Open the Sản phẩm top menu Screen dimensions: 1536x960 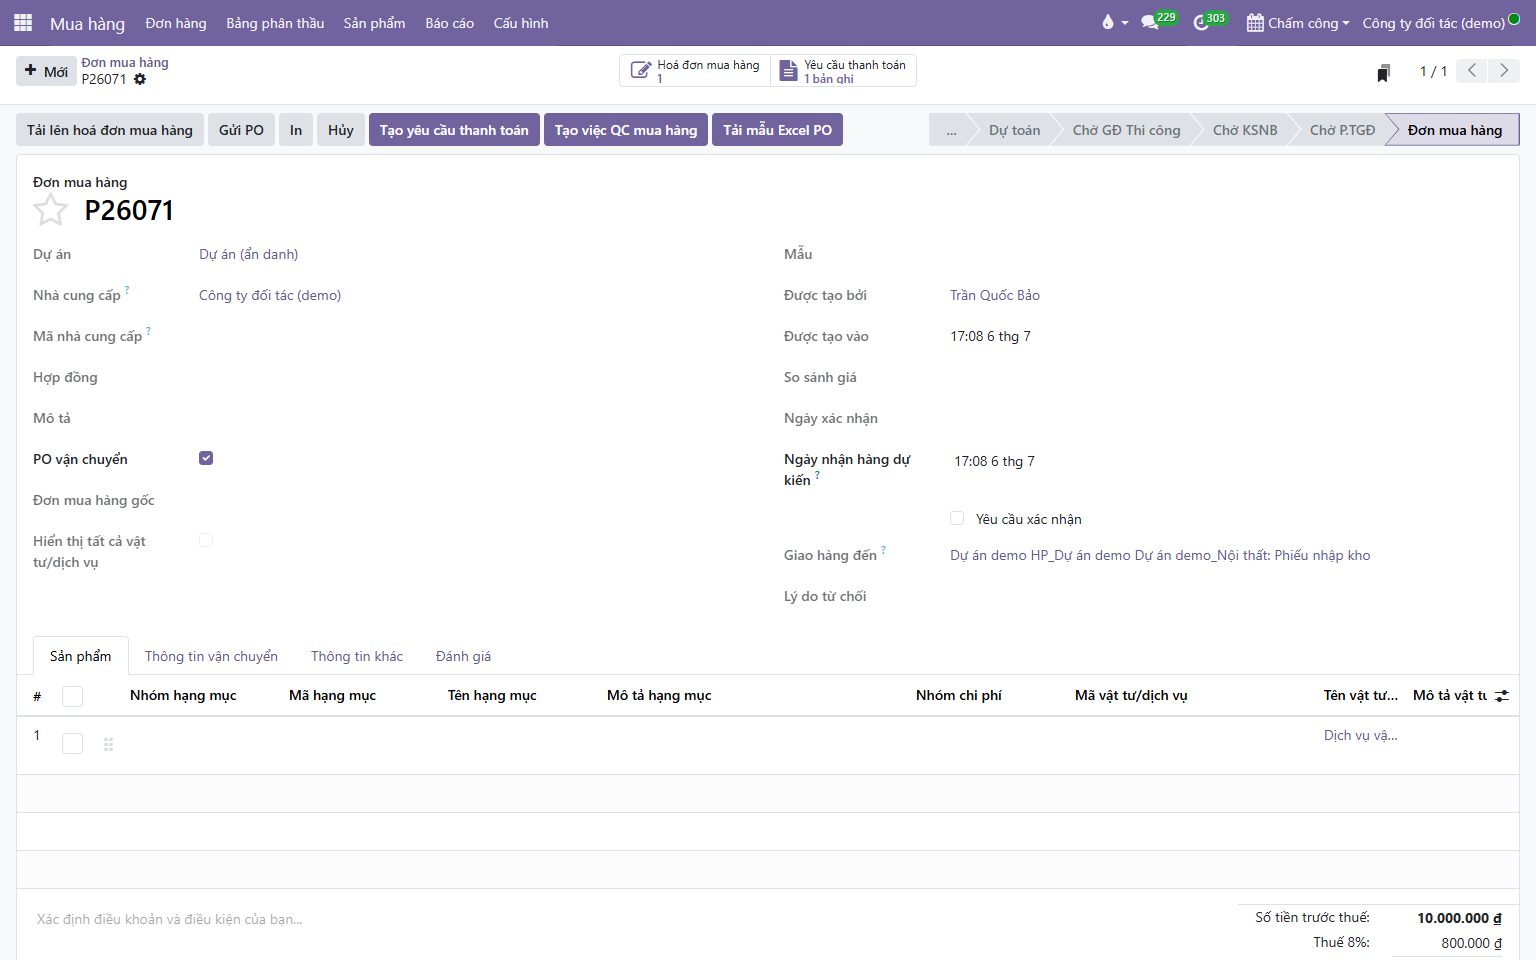[374, 23]
